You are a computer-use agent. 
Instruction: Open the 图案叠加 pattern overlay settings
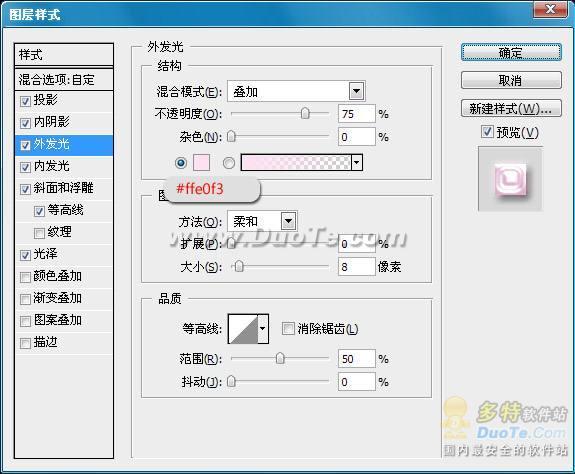(58, 320)
